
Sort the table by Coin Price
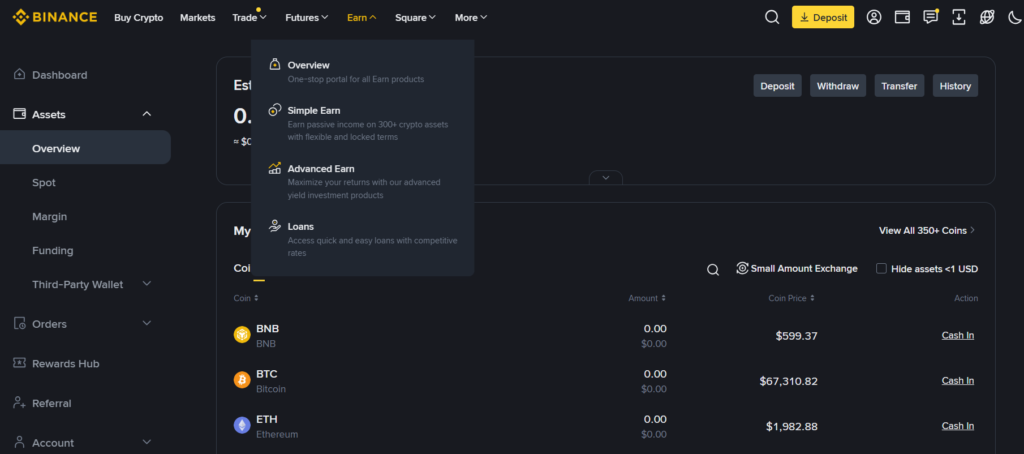tap(791, 298)
